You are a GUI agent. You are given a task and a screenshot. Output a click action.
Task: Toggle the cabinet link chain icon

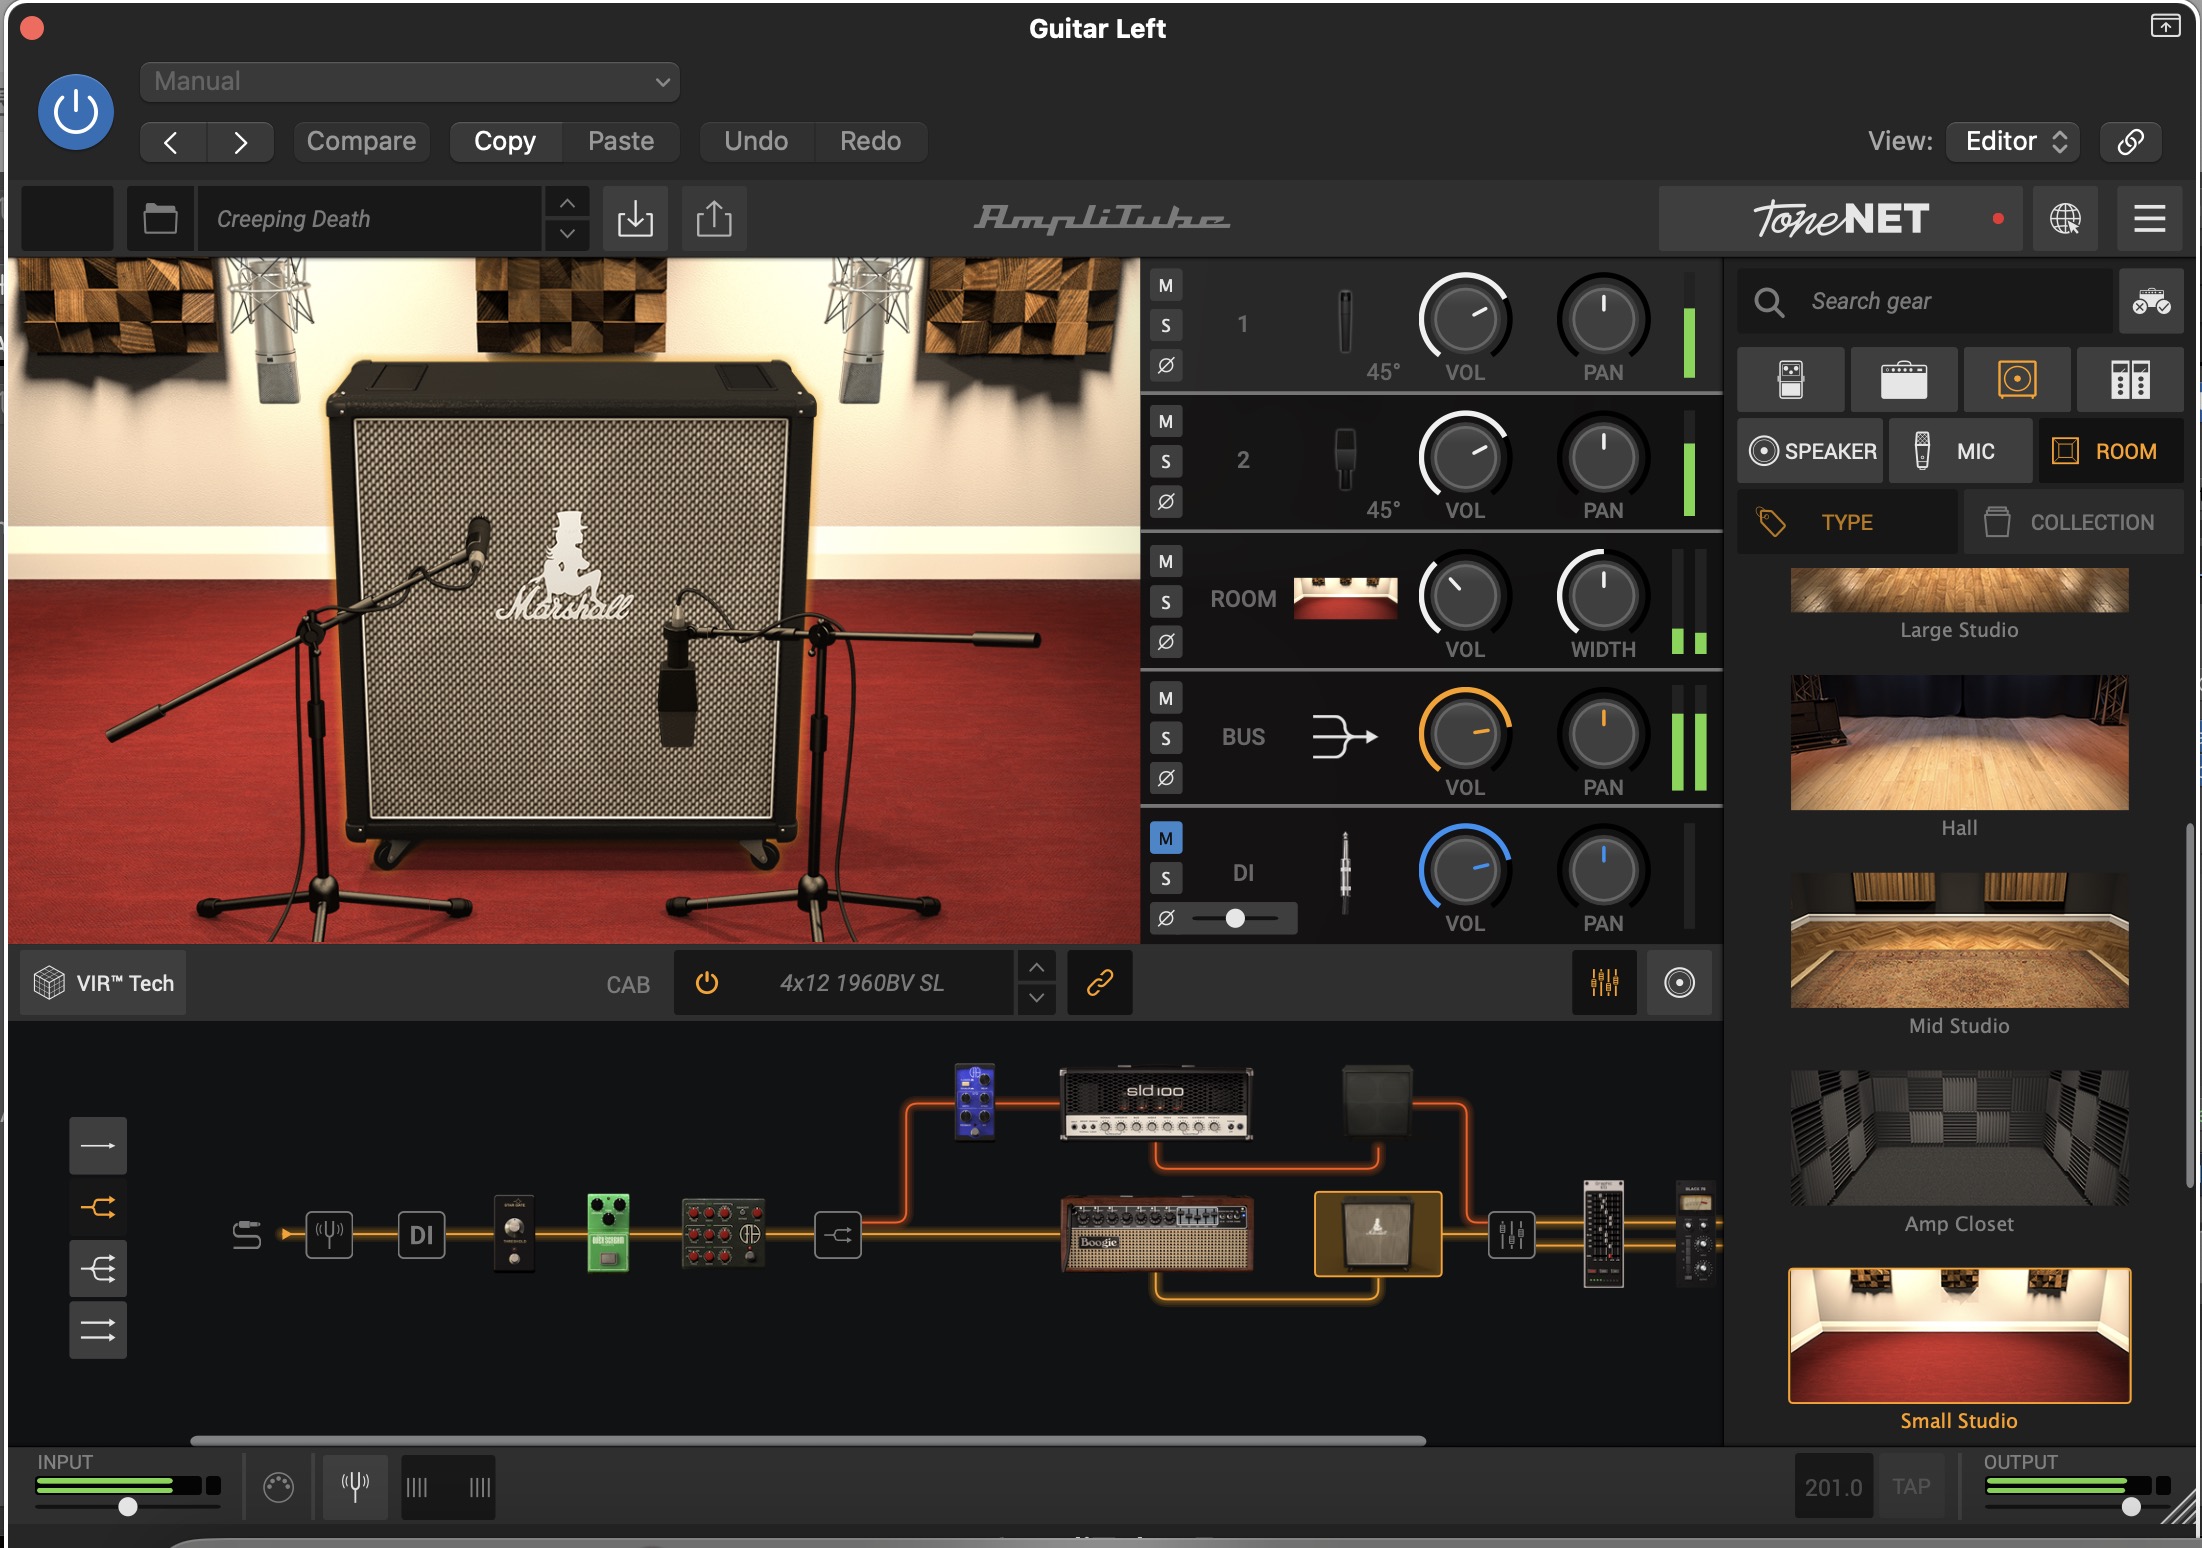tap(1100, 983)
